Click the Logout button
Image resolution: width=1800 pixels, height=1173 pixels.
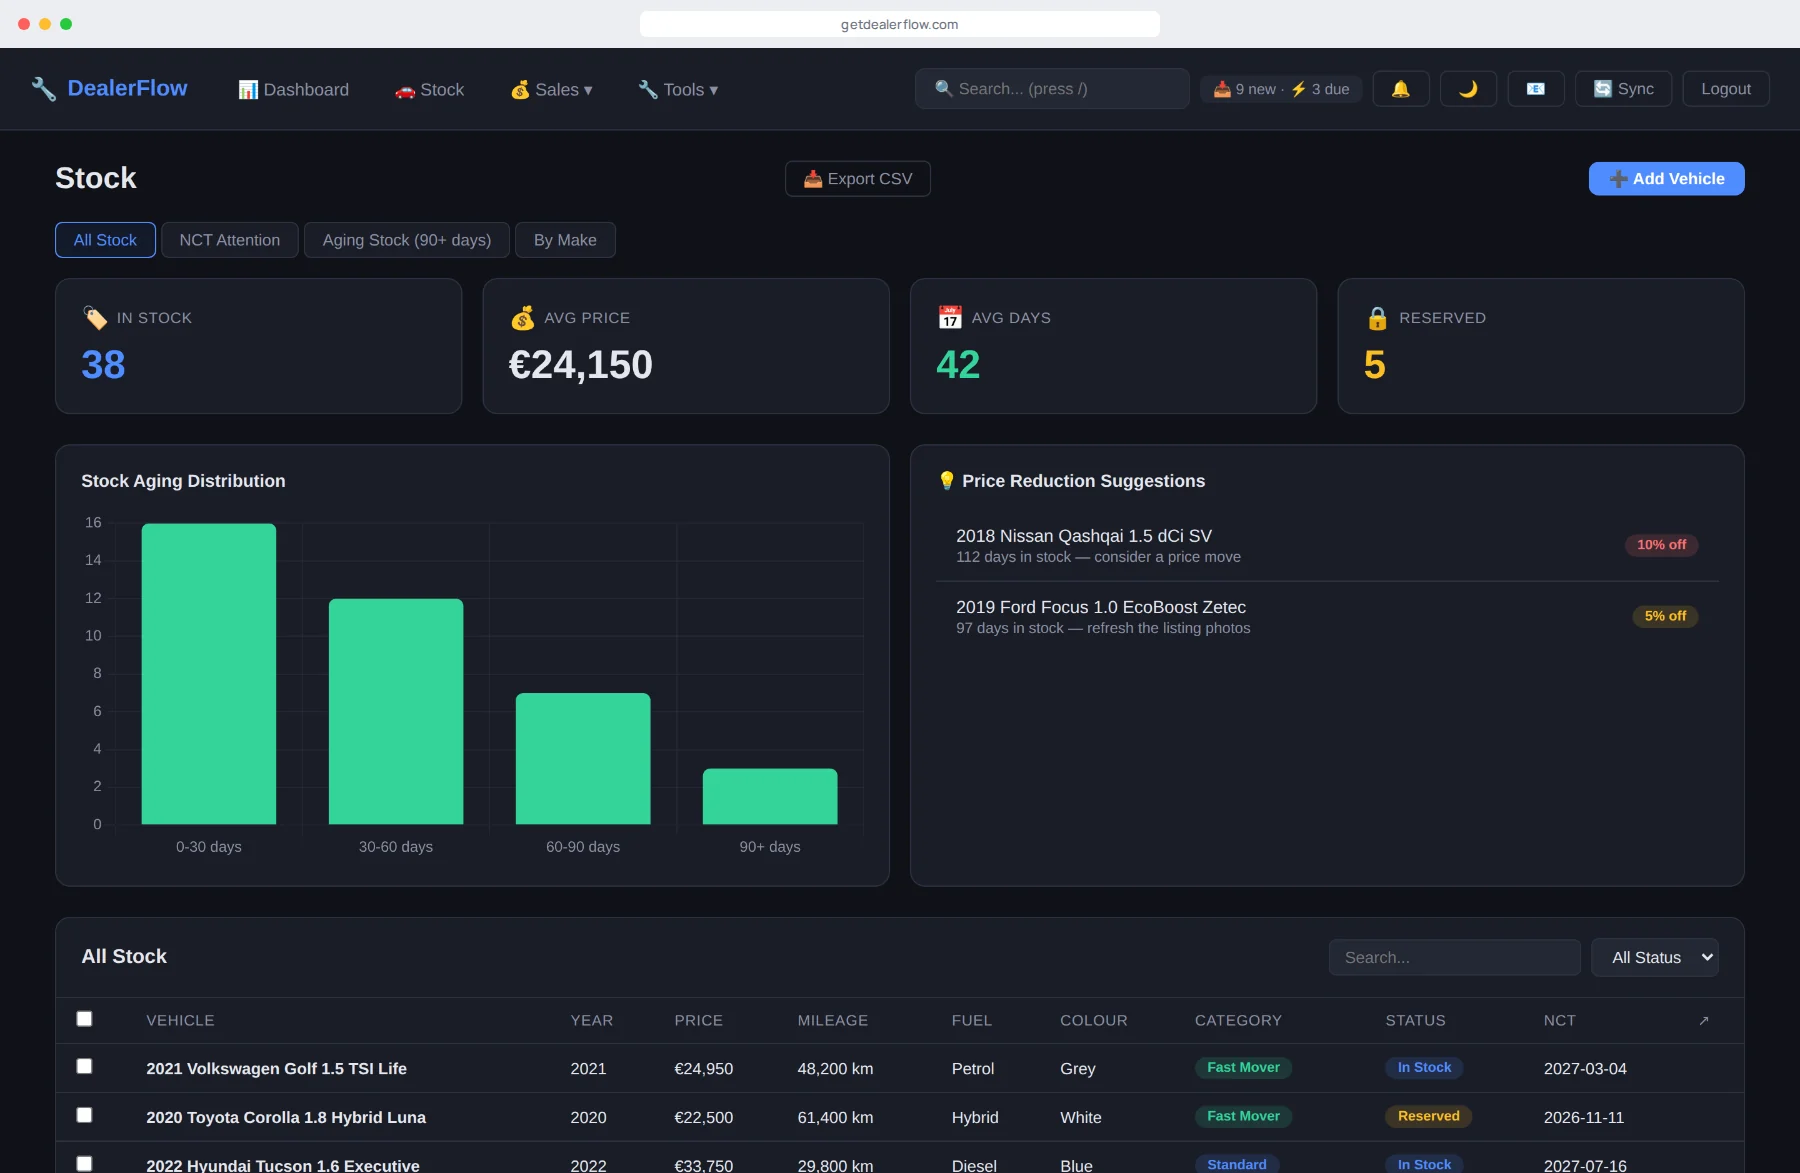(x=1726, y=89)
